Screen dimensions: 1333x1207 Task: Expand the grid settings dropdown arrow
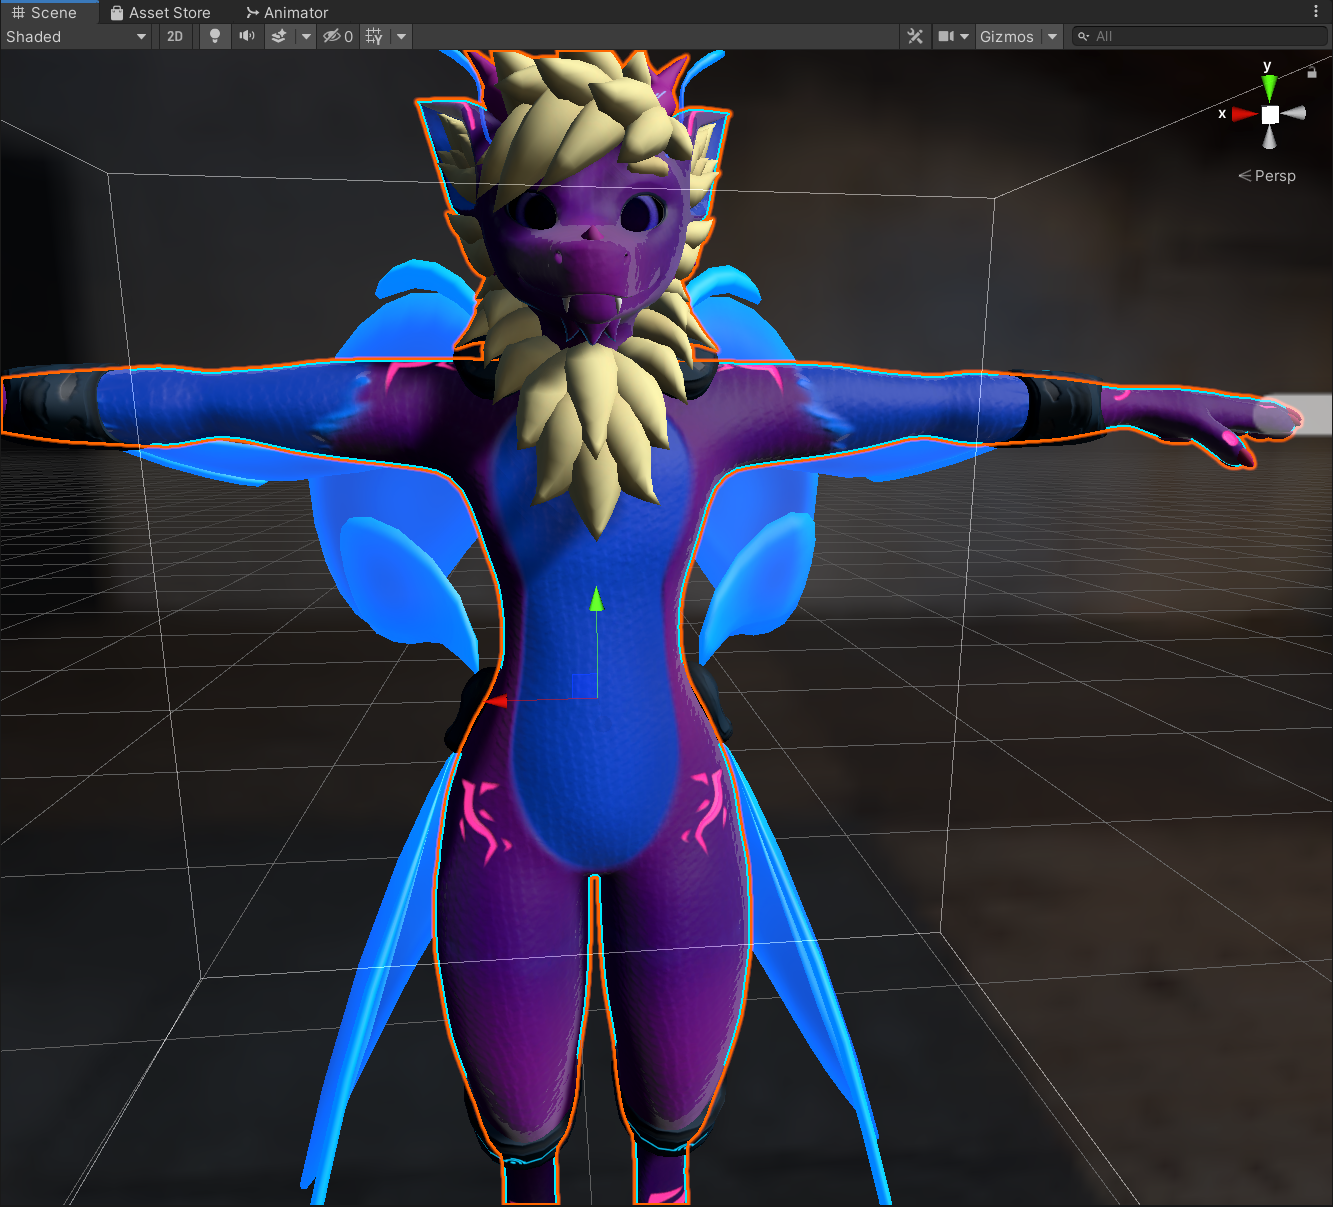coord(401,36)
